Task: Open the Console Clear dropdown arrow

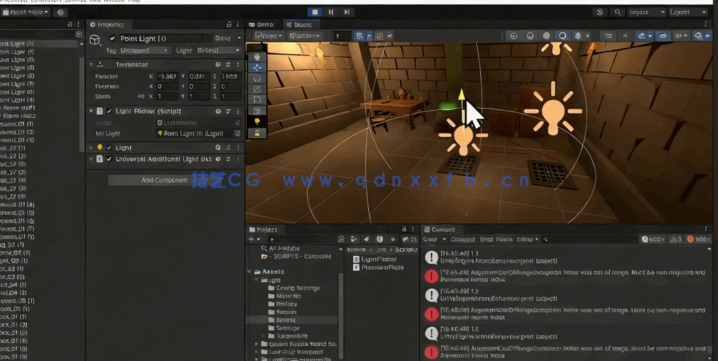Action: [x=444, y=239]
